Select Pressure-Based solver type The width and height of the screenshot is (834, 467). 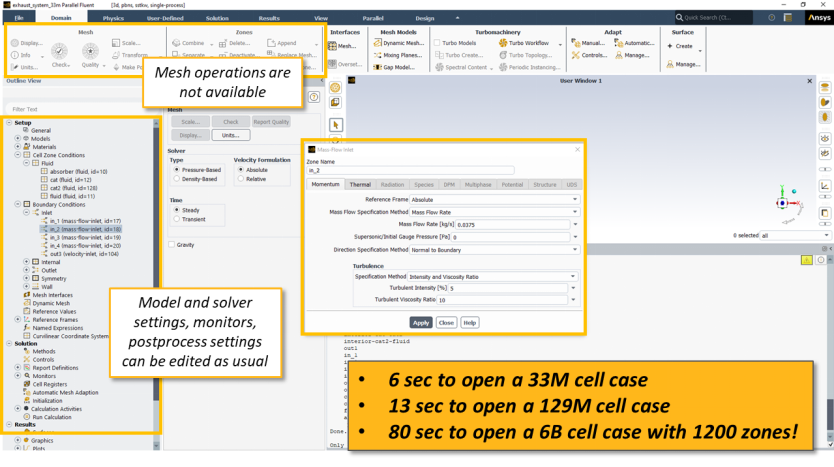pos(177,170)
